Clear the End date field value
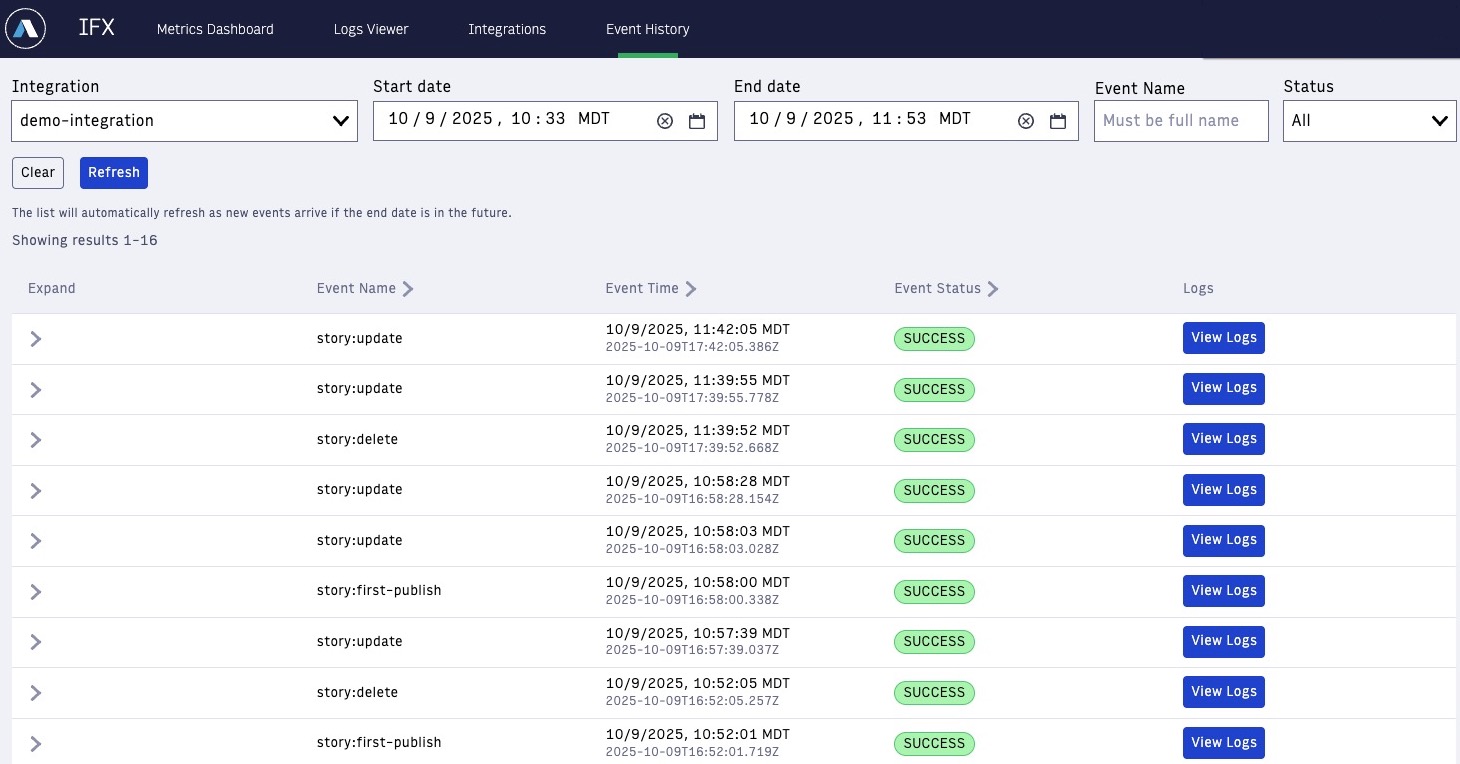This screenshot has height=764, width=1460. click(x=1026, y=121)
